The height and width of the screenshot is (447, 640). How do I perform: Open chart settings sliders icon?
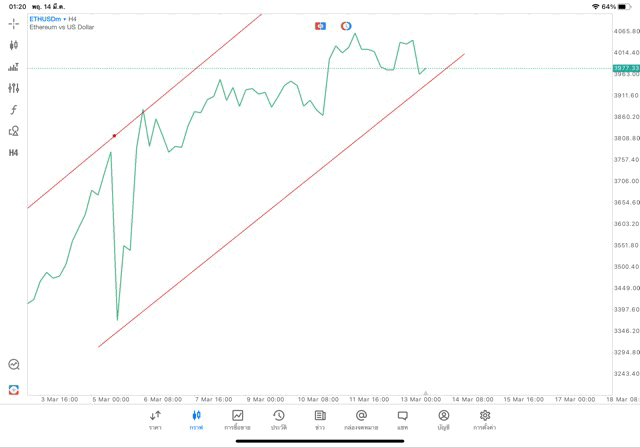(x=14, y=88)
